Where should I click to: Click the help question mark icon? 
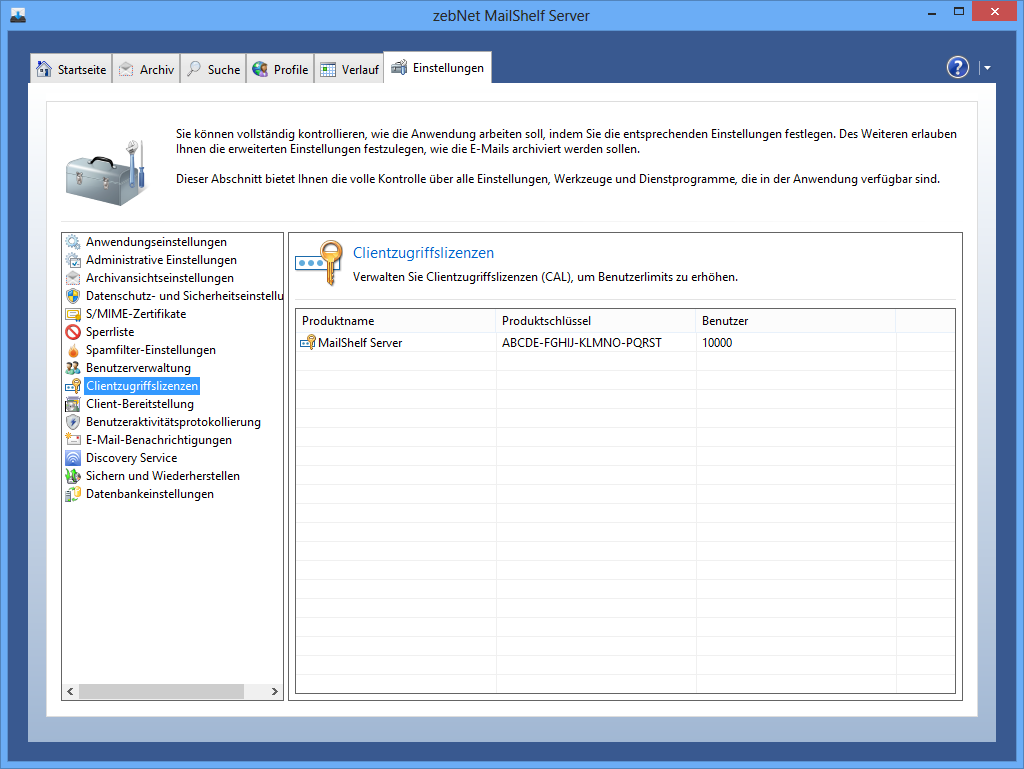(x=957, y=67)
